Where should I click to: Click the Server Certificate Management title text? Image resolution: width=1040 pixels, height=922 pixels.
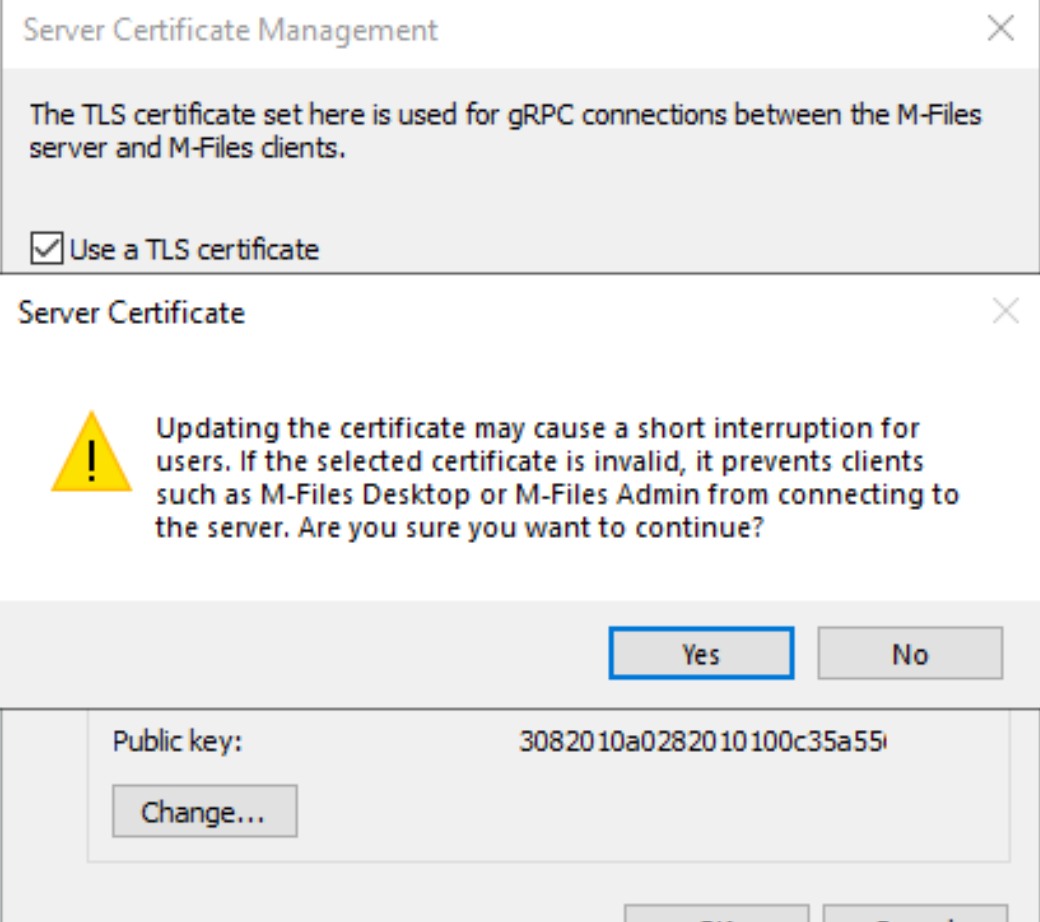(230, 31)
